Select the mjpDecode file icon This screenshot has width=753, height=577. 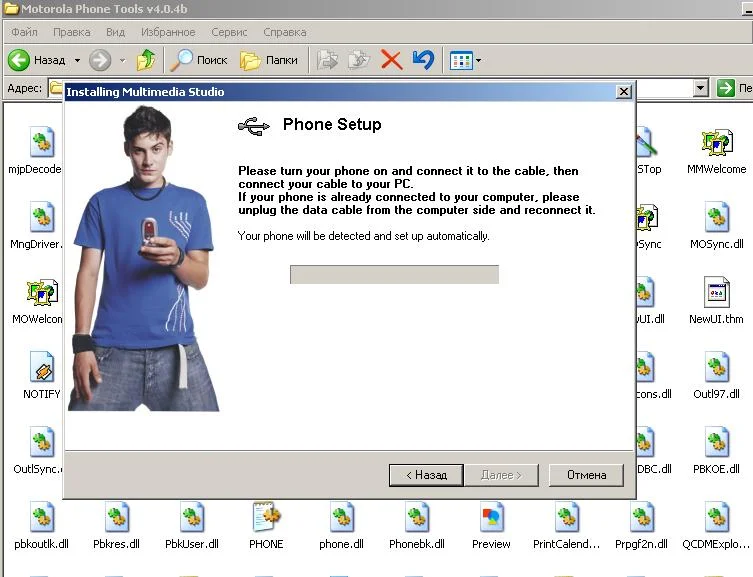(42, 142)
